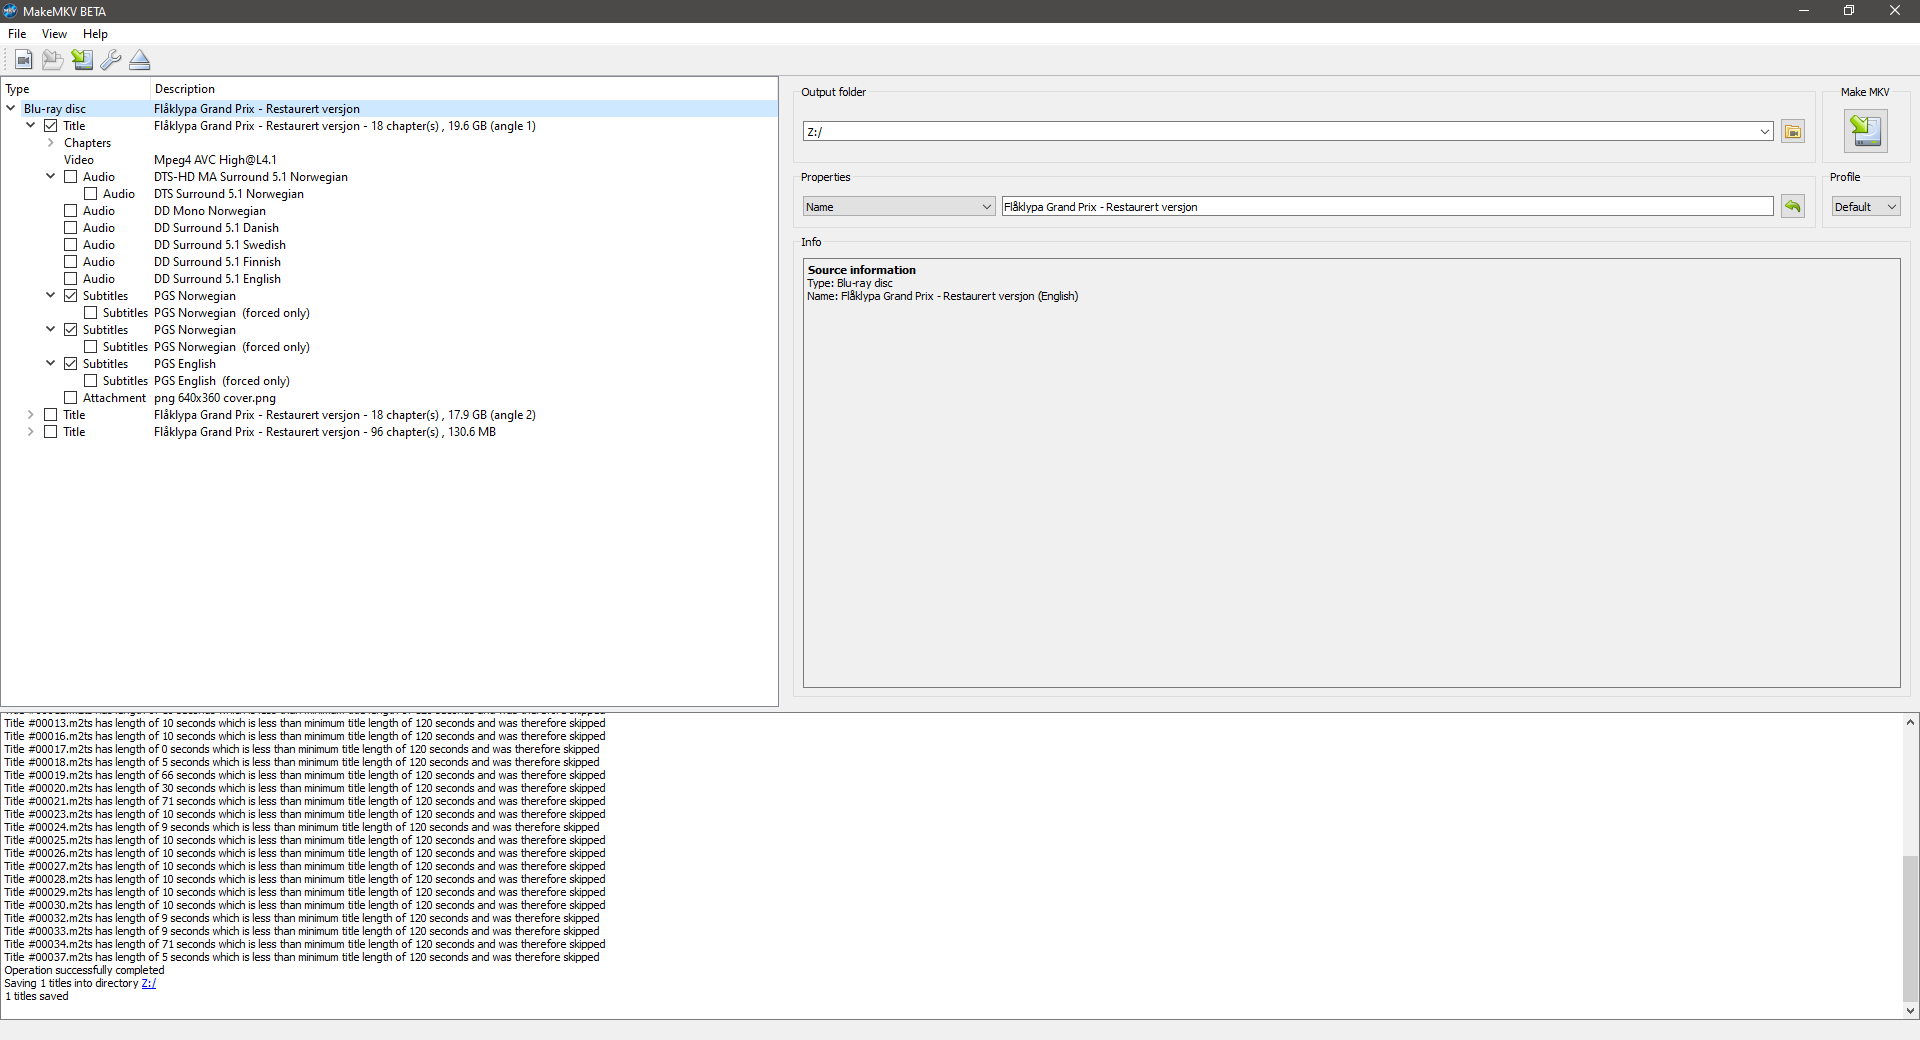Open the View menu
Screen dimensions: 1920x1040
click(54, 33)
